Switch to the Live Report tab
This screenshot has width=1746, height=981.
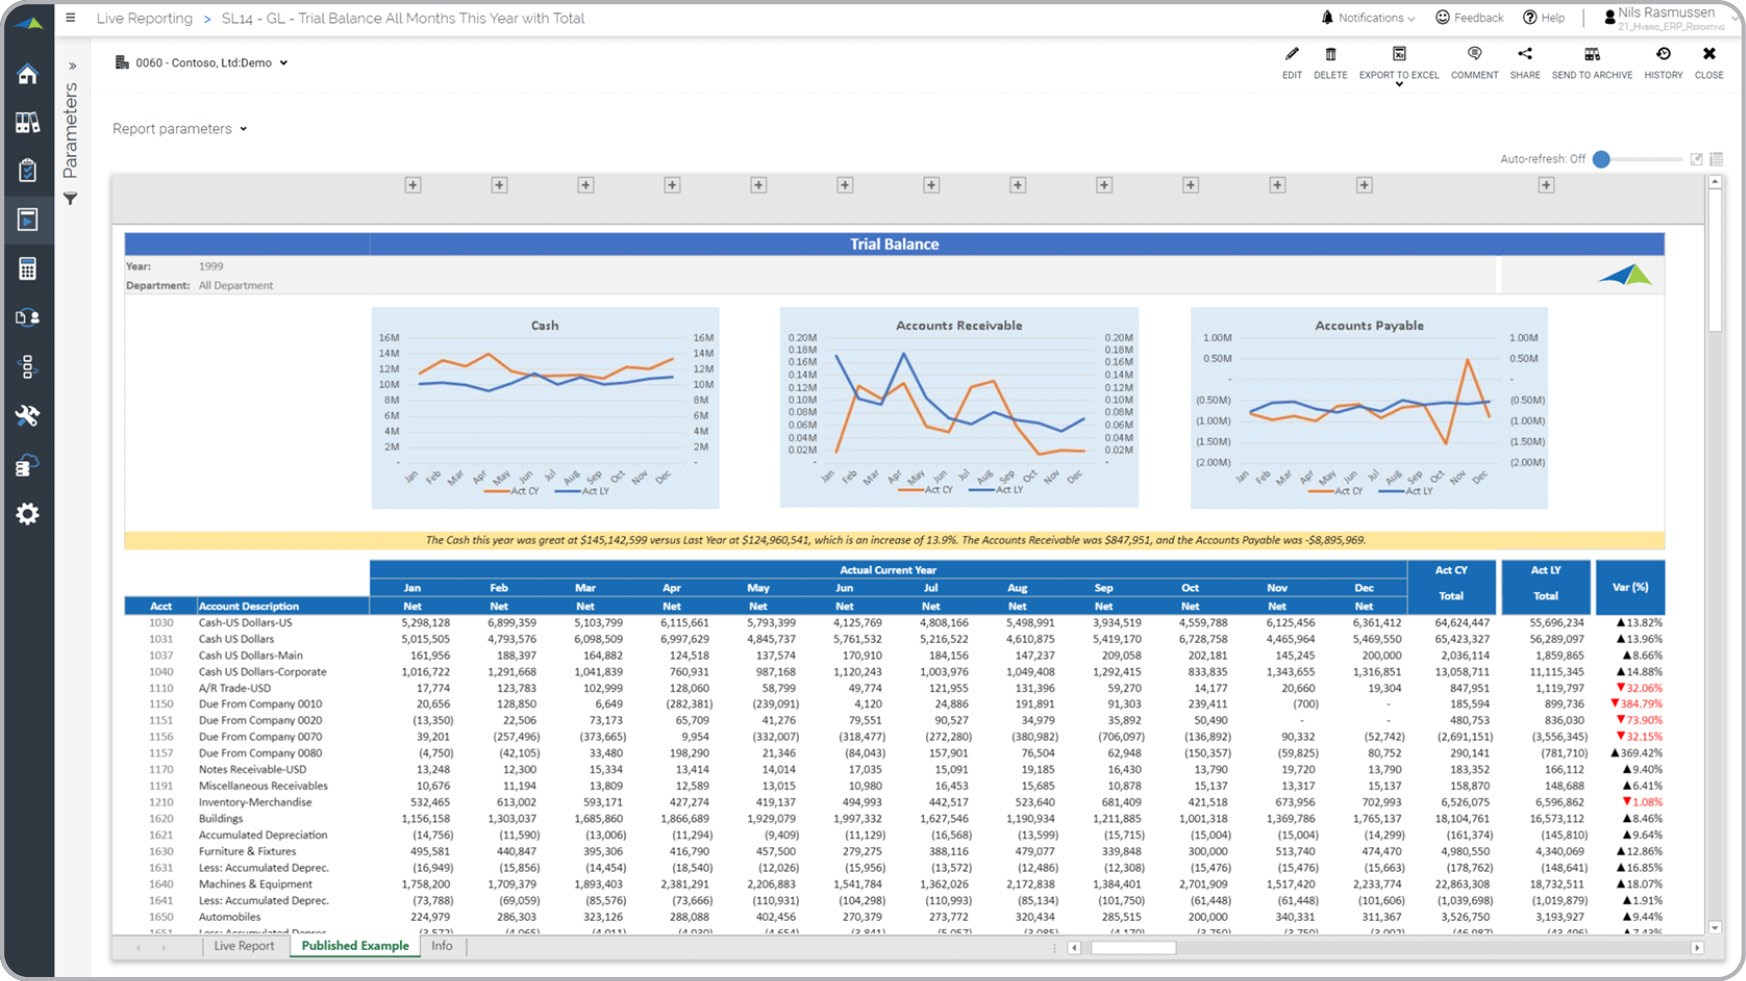(x=243, y=946)
